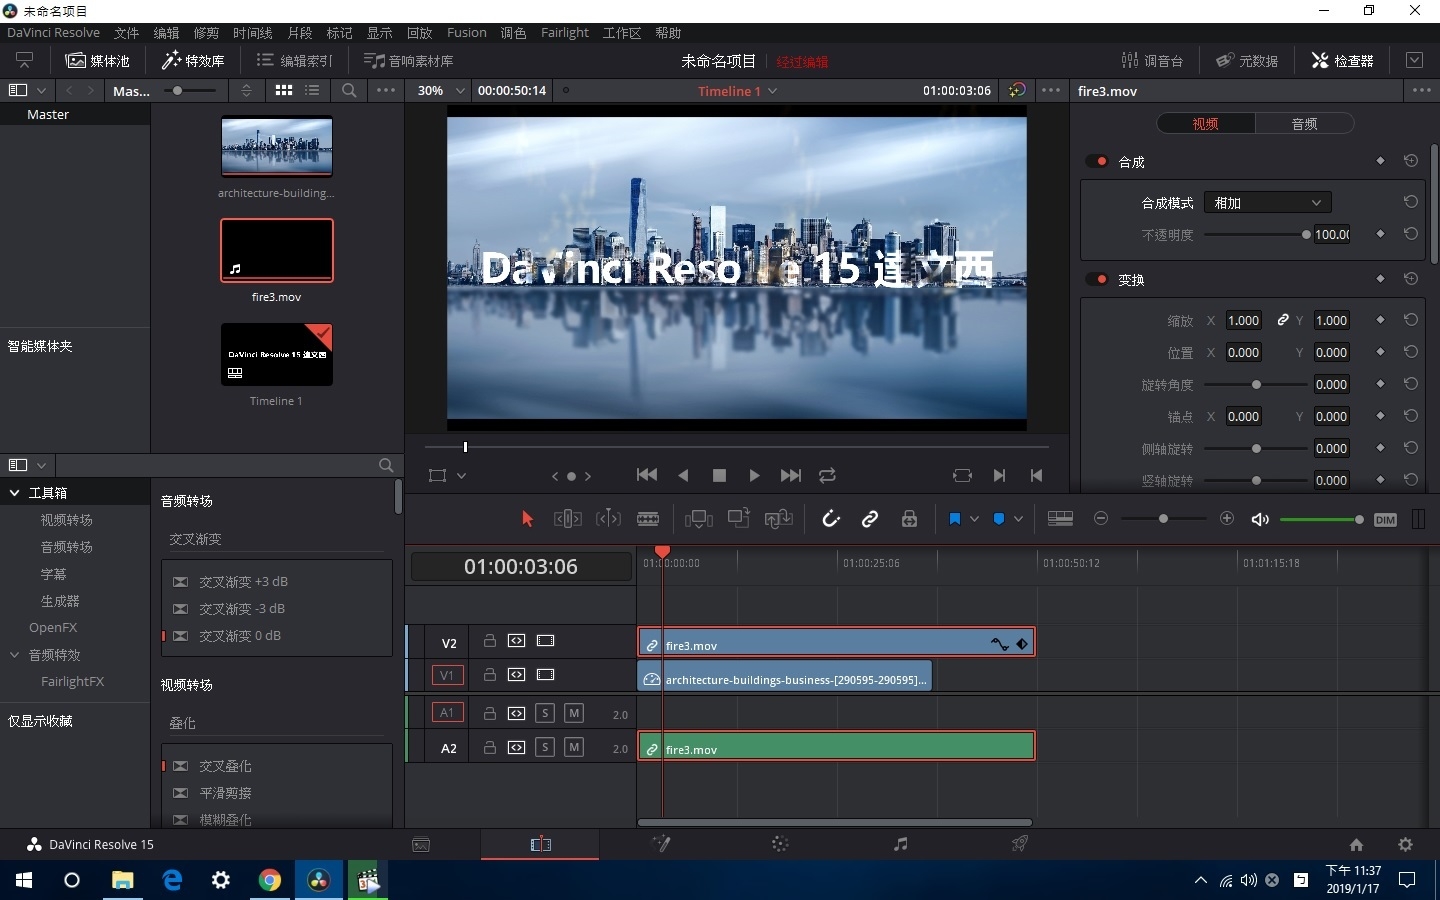
Task: Click the timeline zoom out minus icon
Action: pos(1101,519)
